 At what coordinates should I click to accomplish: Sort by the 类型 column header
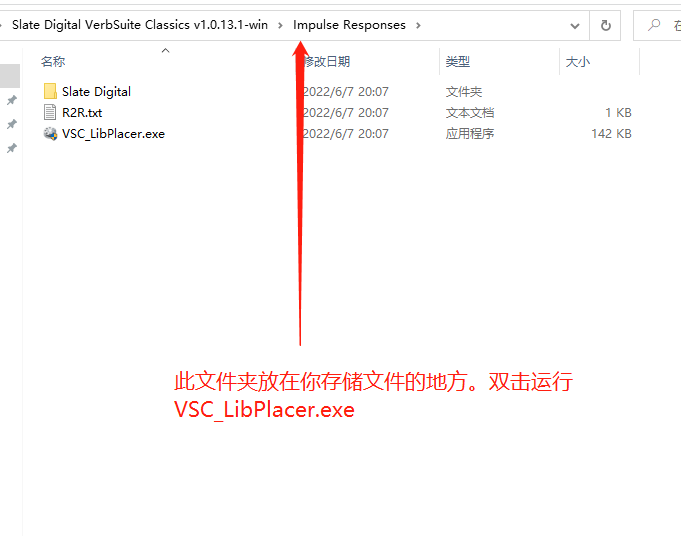[457, 62]
